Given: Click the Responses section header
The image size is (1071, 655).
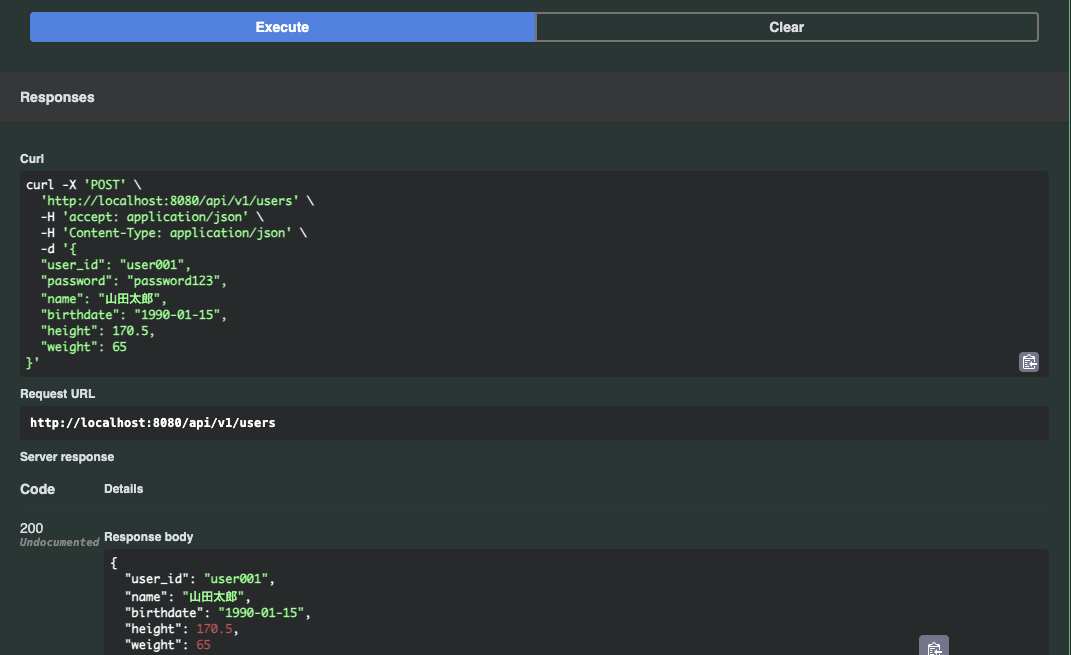Looking at the screenshot, I should tap(57, 97).
